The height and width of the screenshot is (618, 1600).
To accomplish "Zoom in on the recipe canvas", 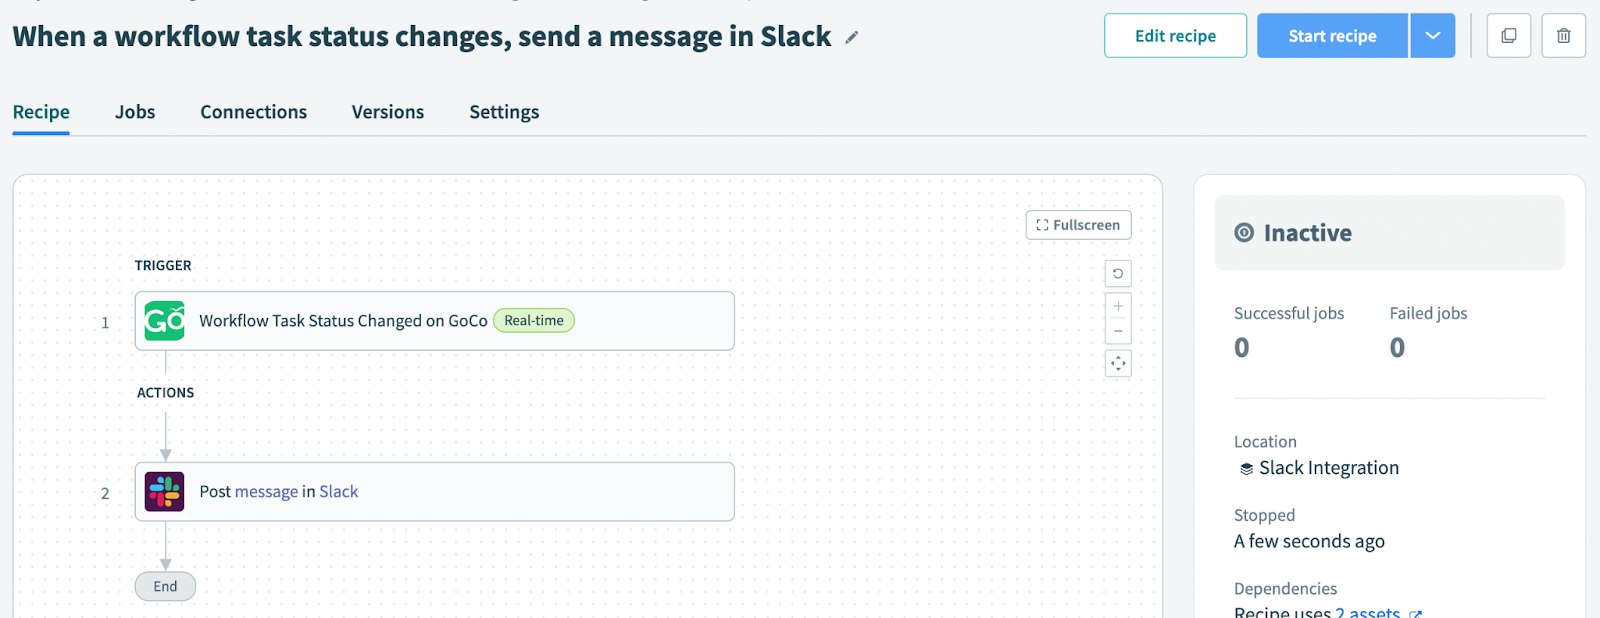I will 1118,306.
